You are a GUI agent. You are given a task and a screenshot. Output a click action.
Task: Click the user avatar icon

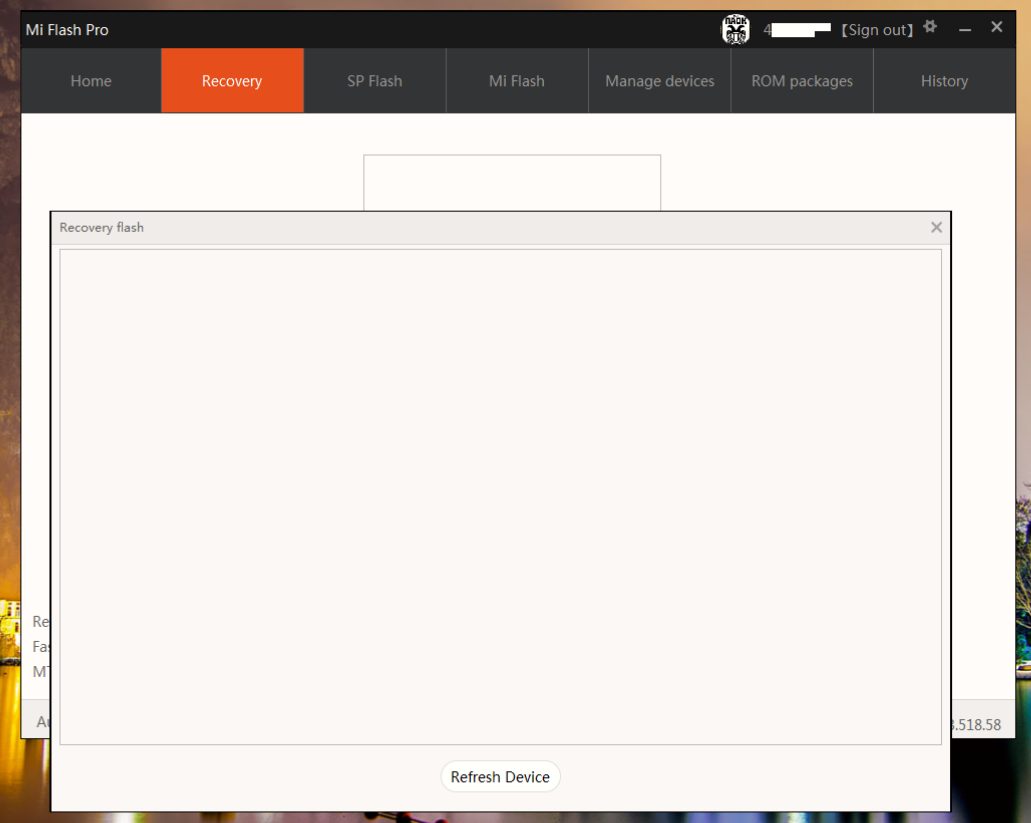point(735,30)
